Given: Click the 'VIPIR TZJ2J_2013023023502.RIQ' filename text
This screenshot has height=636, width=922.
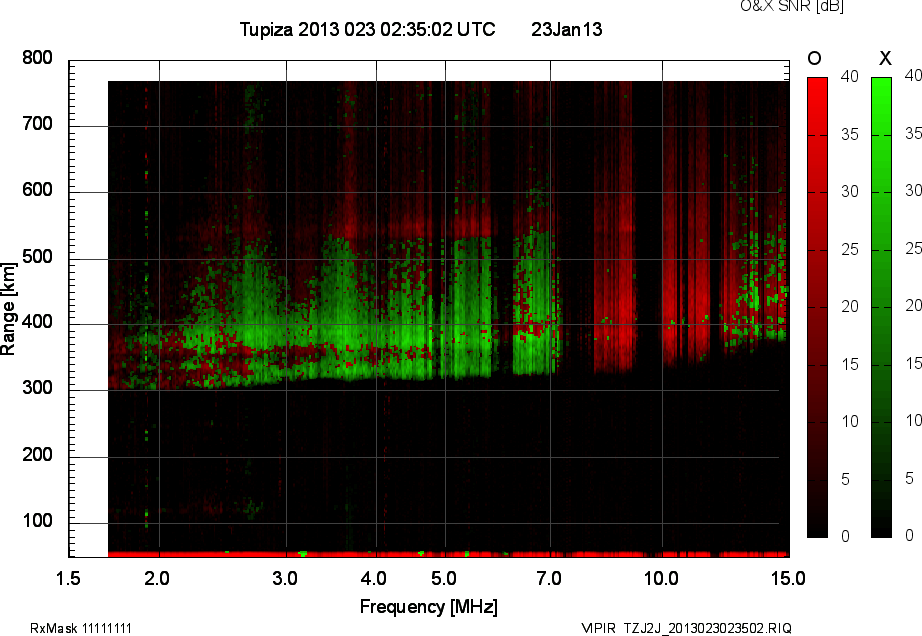Looking at the screenshot, I should pyautogui.click(x=687, y=628).
